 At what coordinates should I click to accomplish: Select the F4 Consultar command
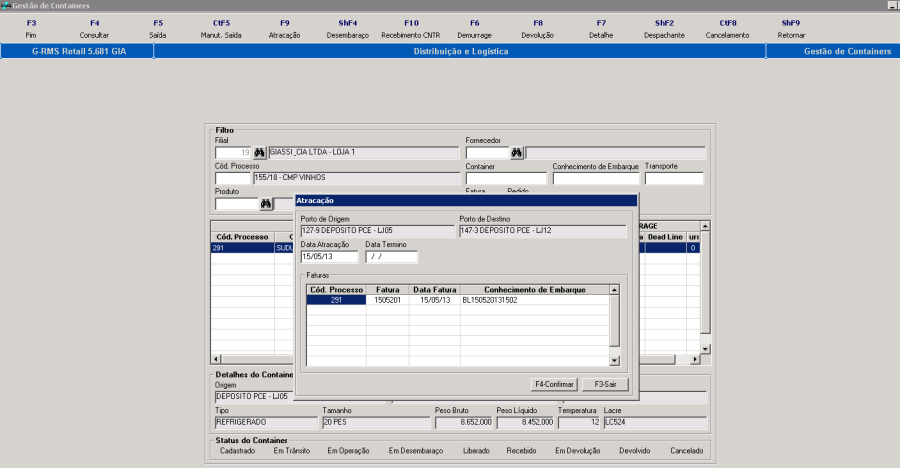click(x=94, y=29)
